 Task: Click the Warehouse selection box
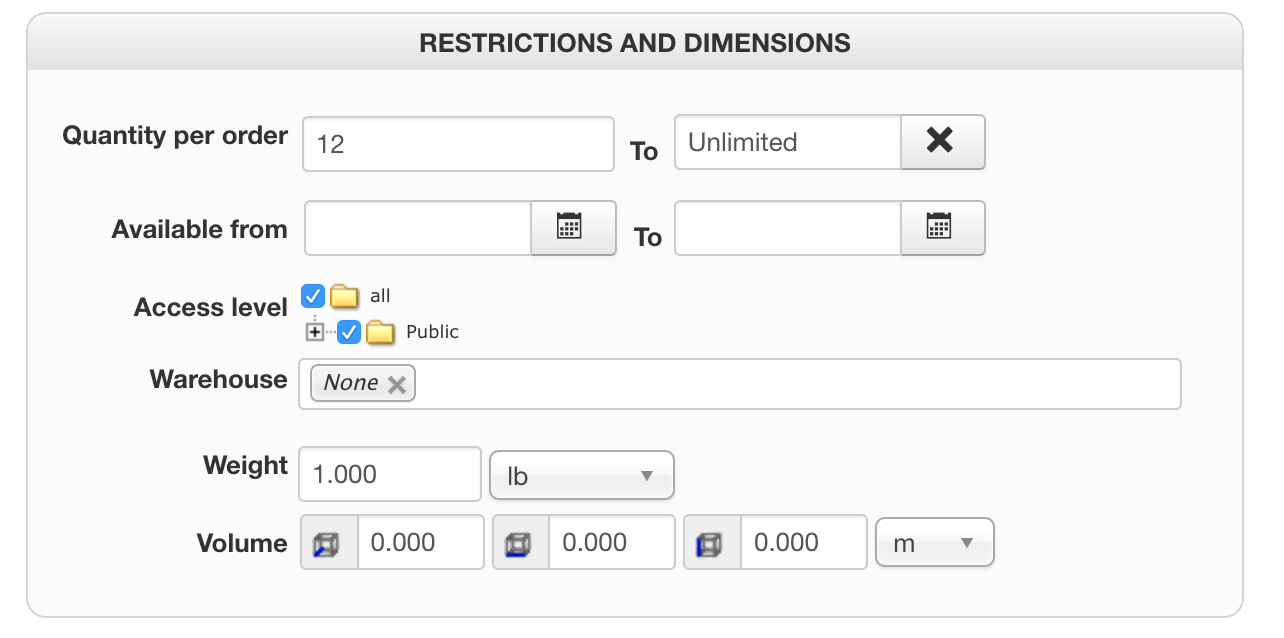790,384
